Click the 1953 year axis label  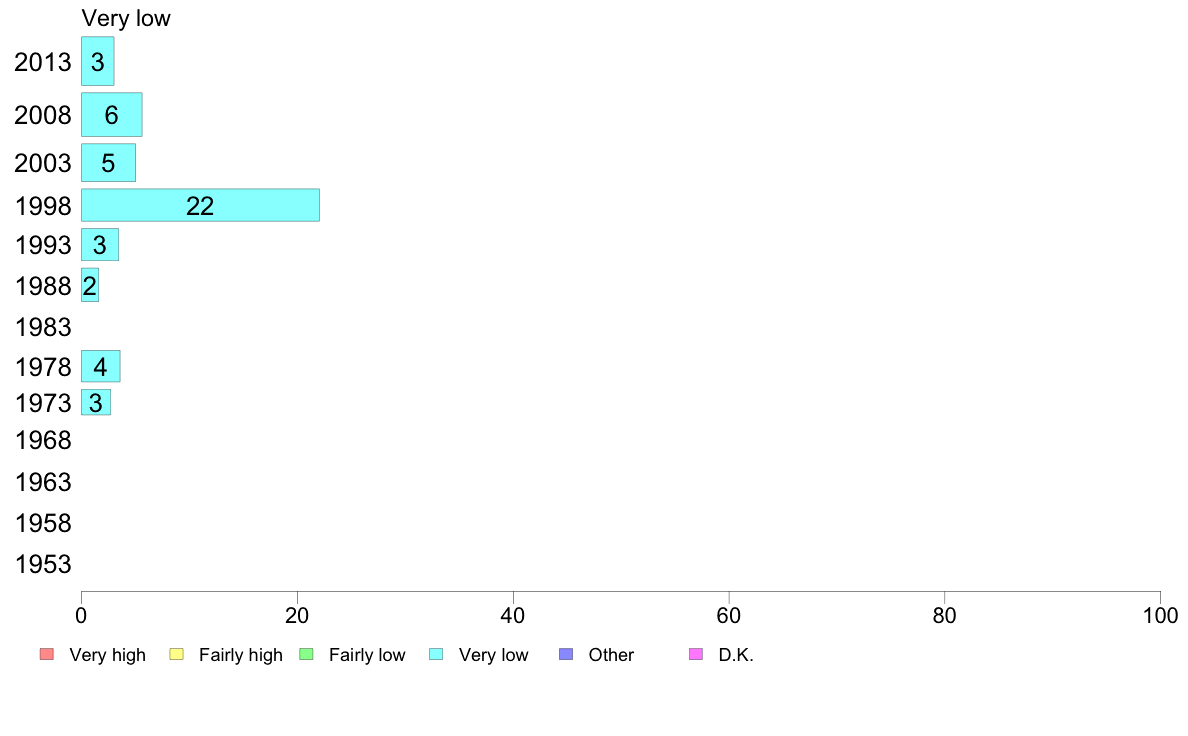click(x=43, y=564)
